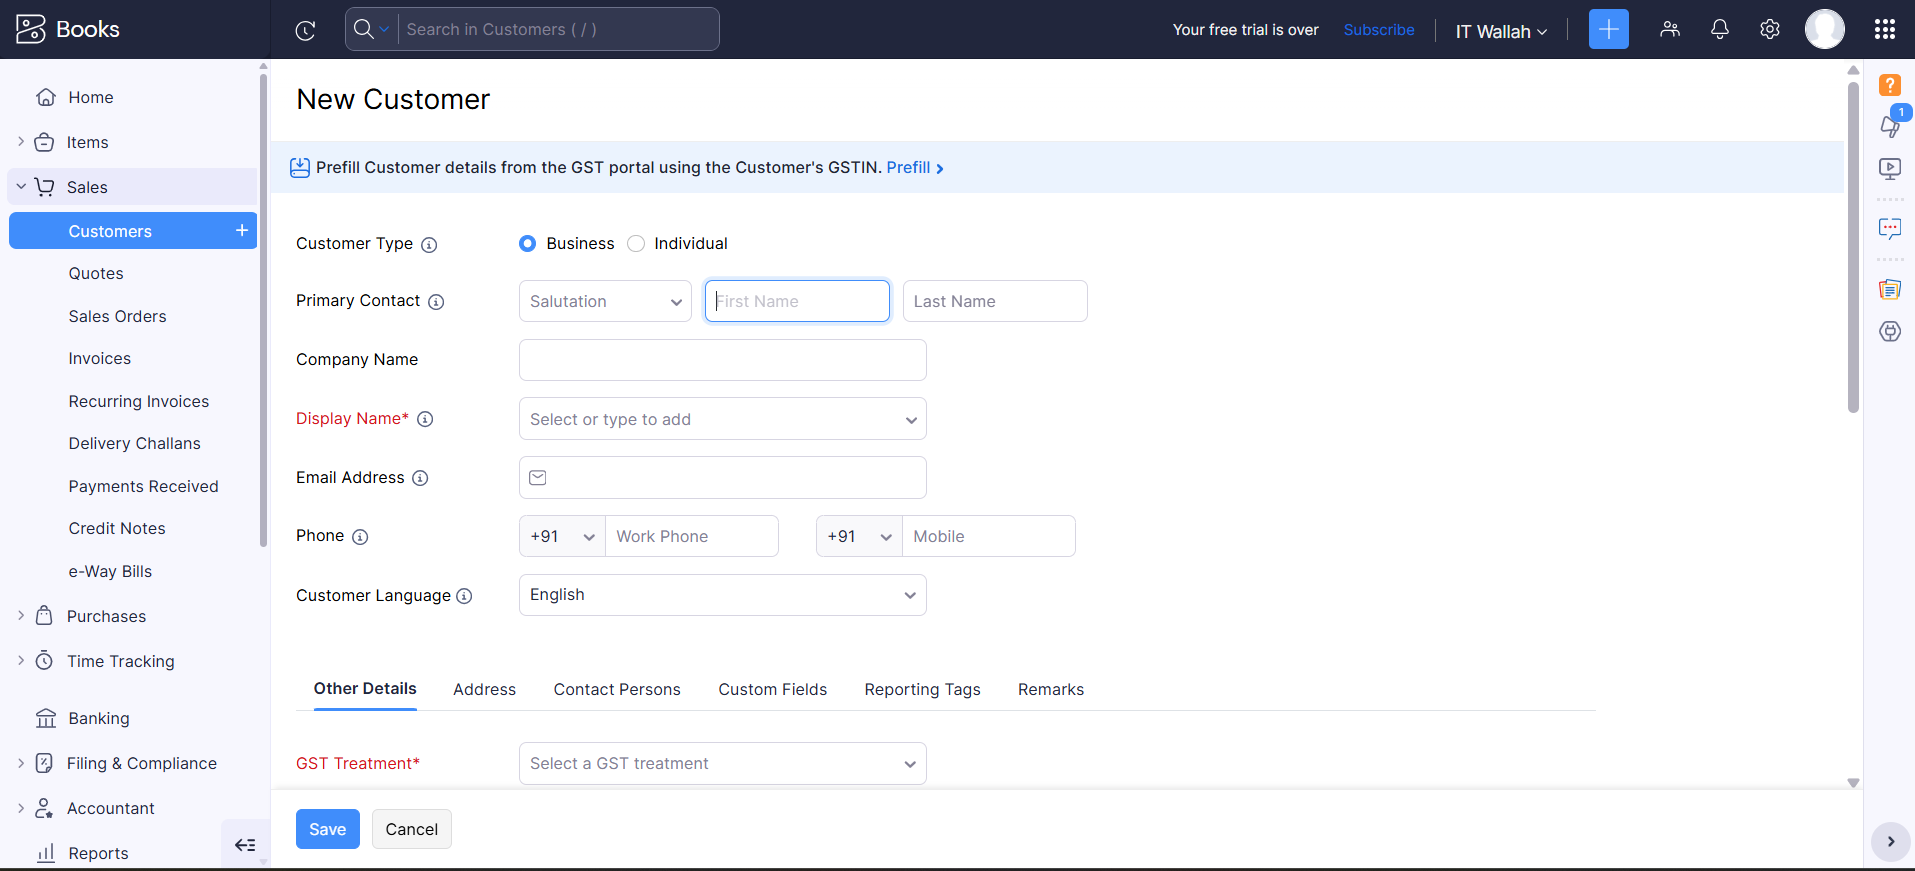Screen dimensions: 1915x871
Task: Select the Individual customer type
Action: click(x=636, y=243)
